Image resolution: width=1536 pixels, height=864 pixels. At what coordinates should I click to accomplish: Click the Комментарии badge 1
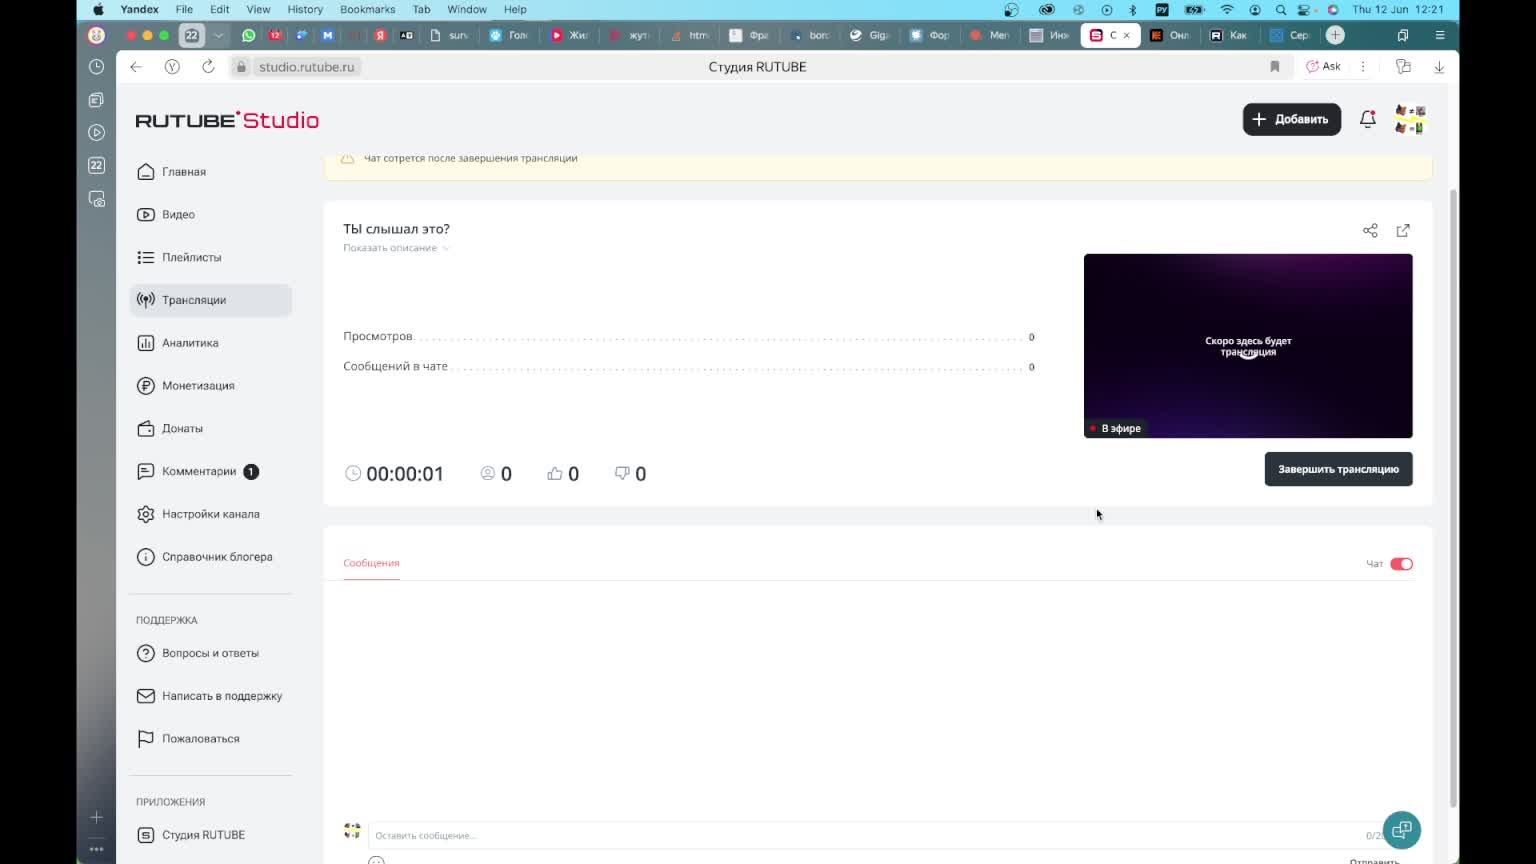click(x=251, y=471)
